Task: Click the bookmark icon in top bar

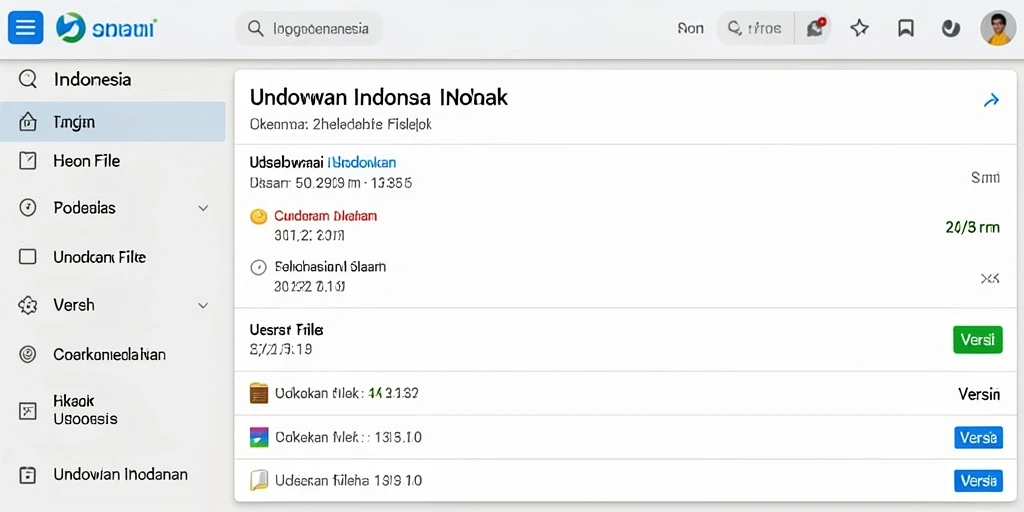Action: (x=905, y=28)
